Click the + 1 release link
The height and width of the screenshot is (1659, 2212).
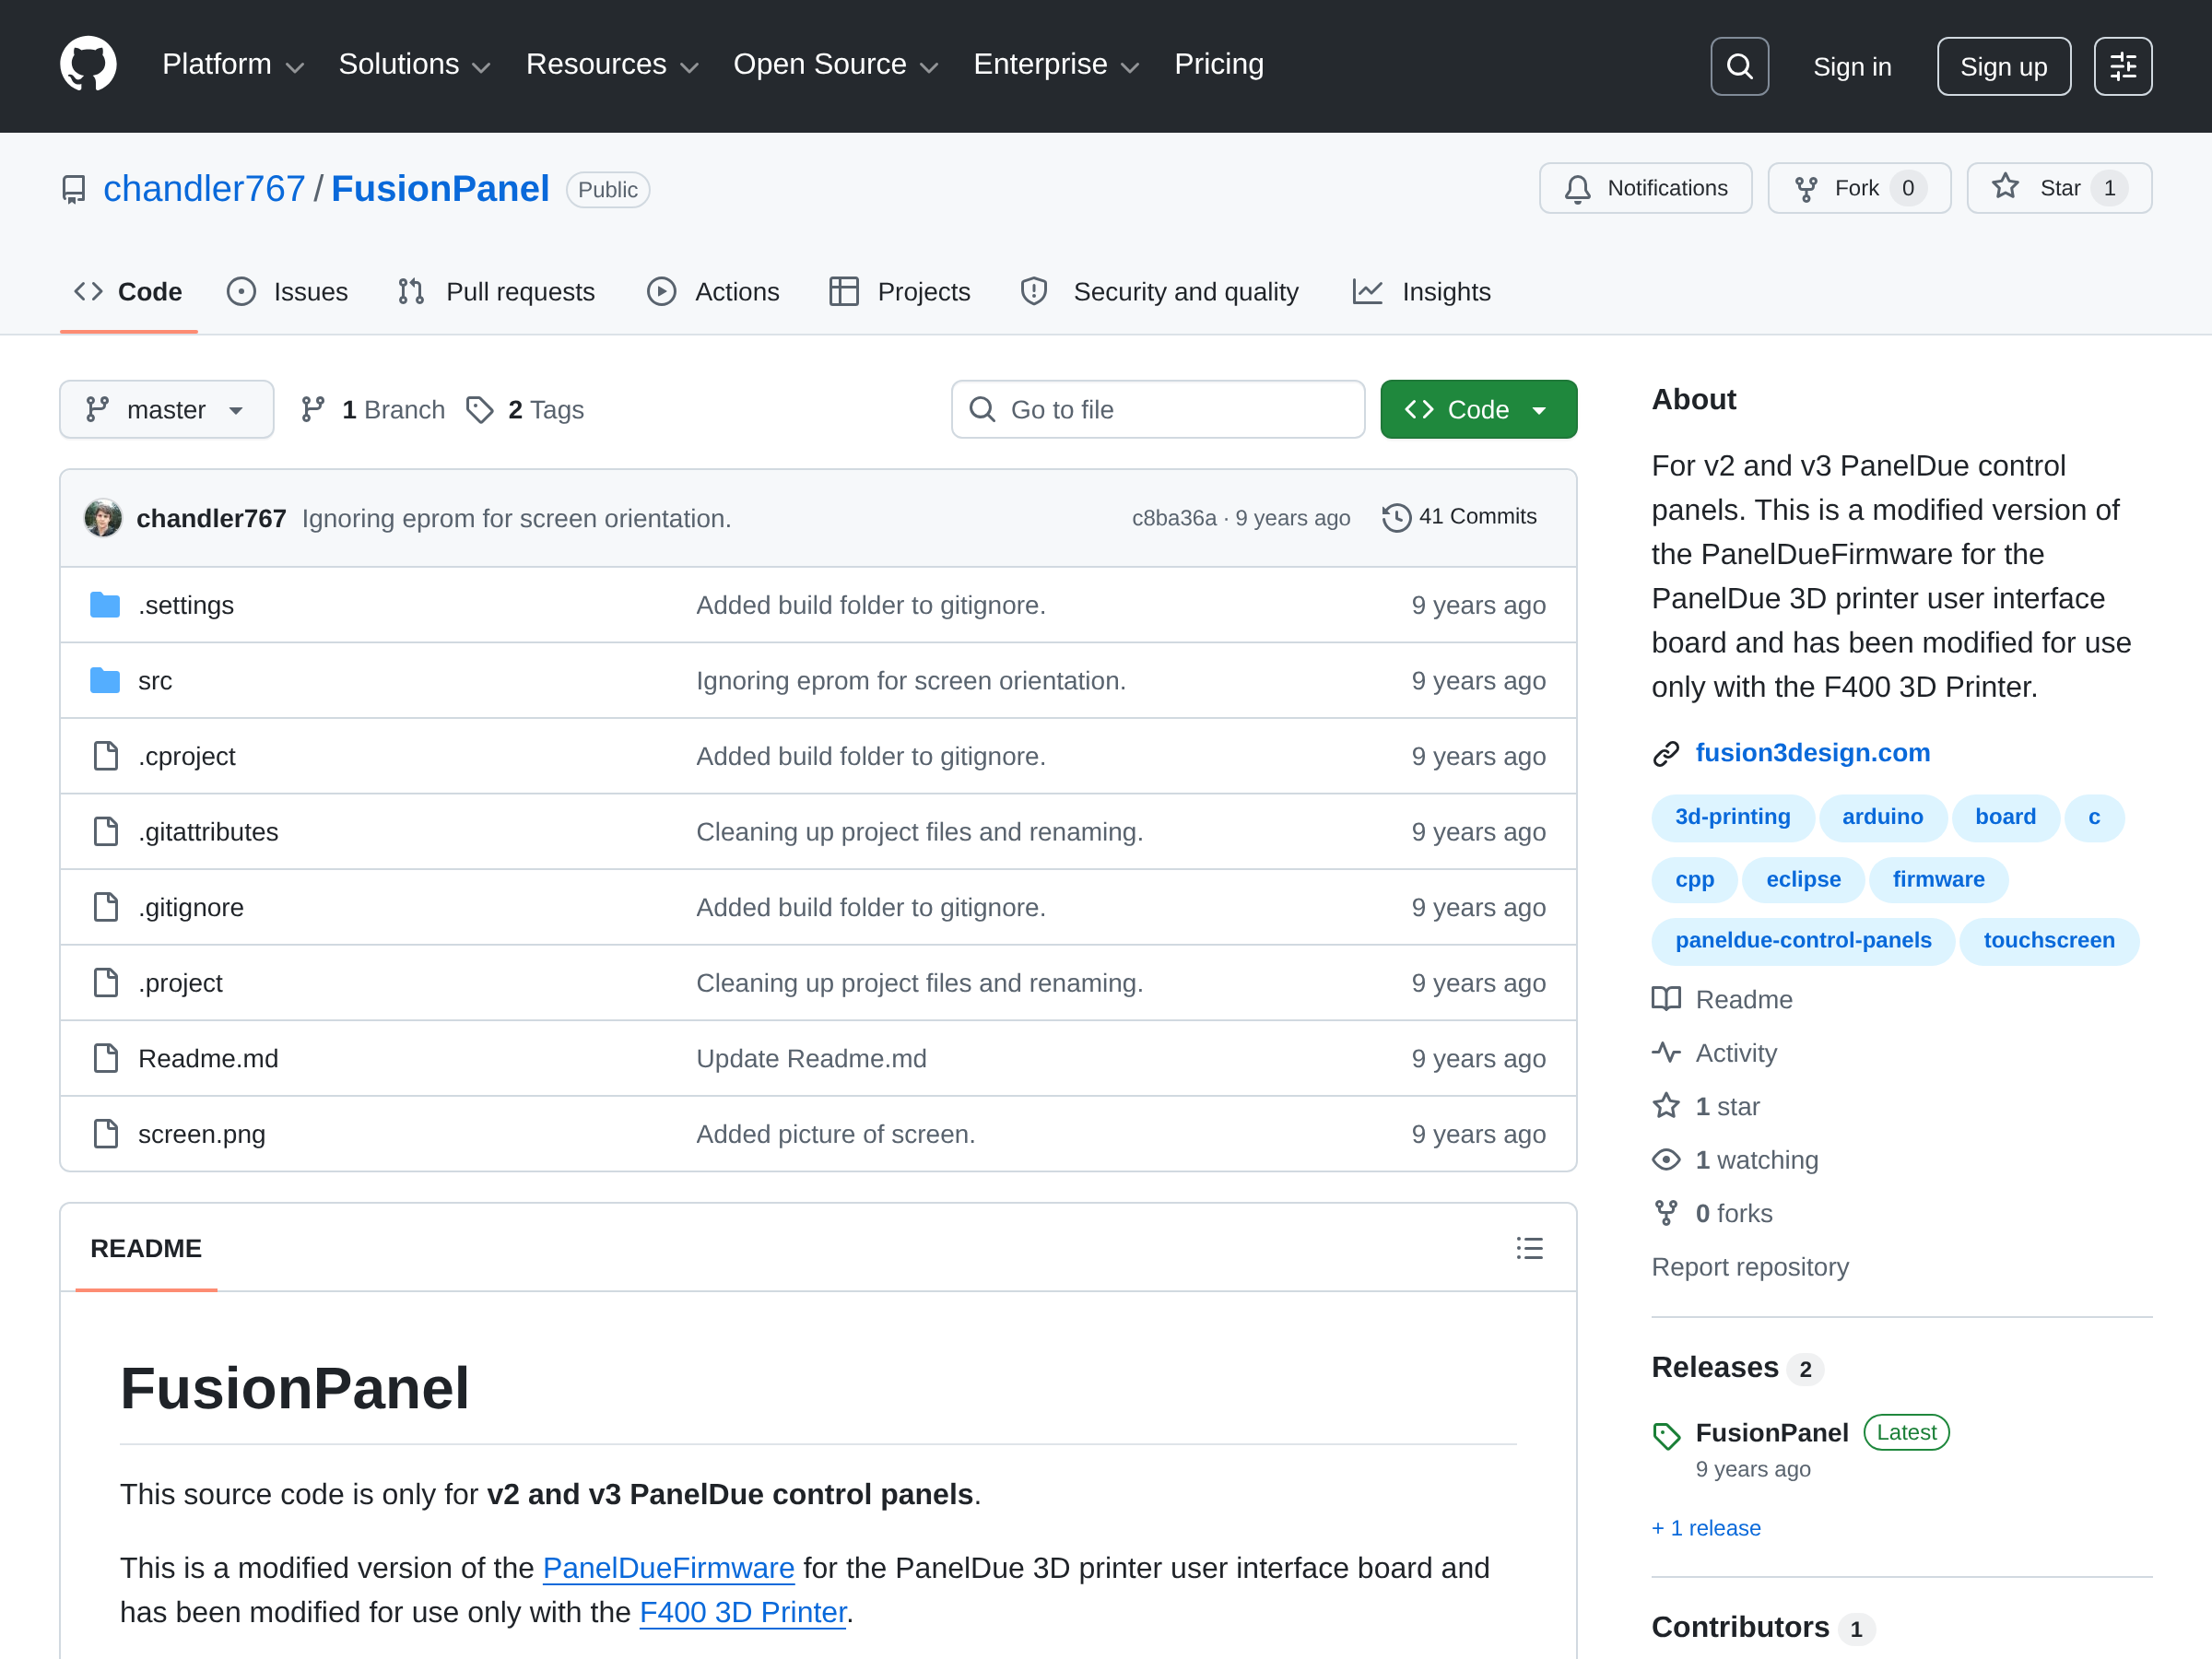coord(1706,1527)
